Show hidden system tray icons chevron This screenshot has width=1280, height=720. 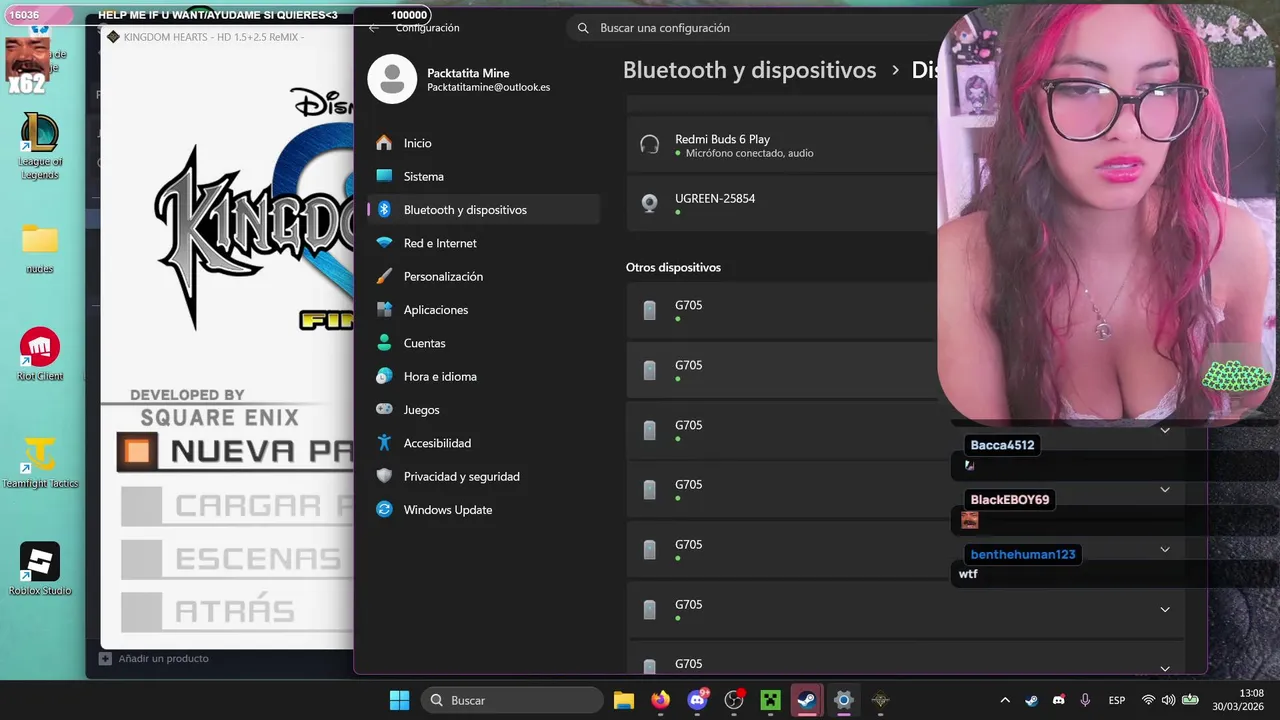tap(1005, 700)
